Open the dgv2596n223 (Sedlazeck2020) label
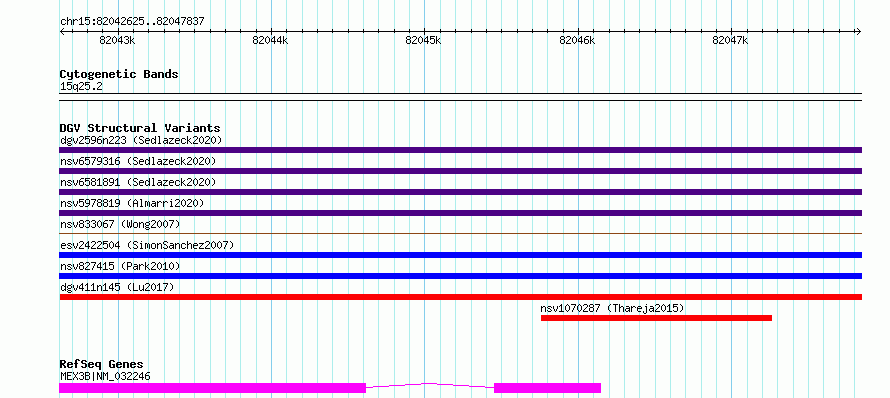The width and height of the screenshot is (890, 398). pos(141,140)
